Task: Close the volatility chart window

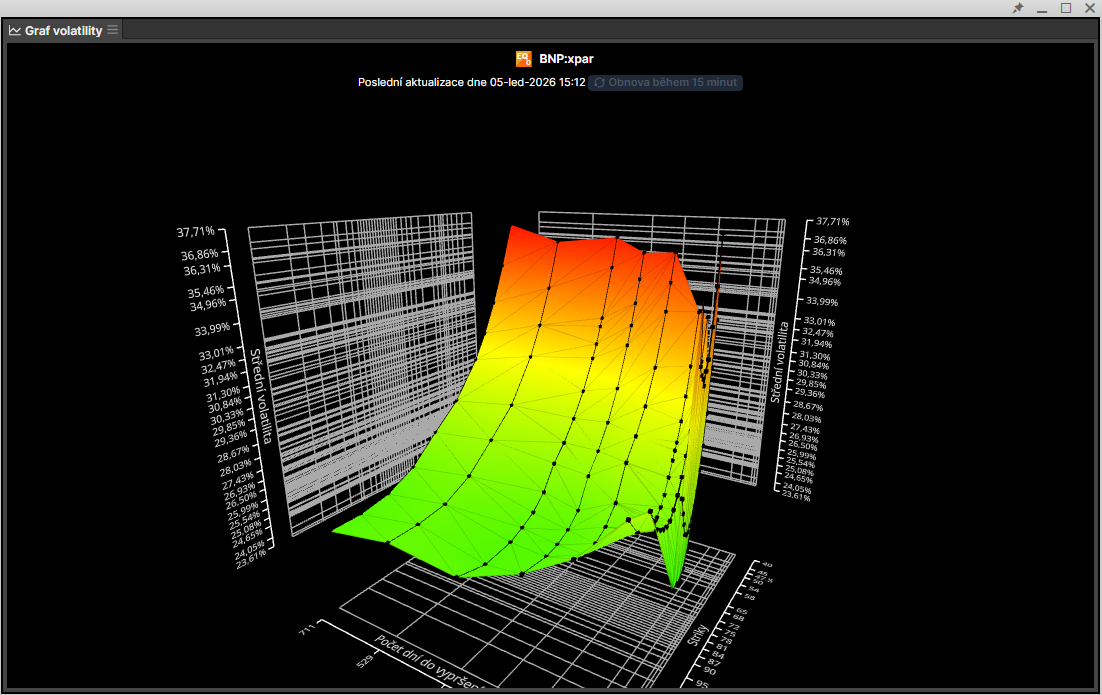Action: 1089,8
